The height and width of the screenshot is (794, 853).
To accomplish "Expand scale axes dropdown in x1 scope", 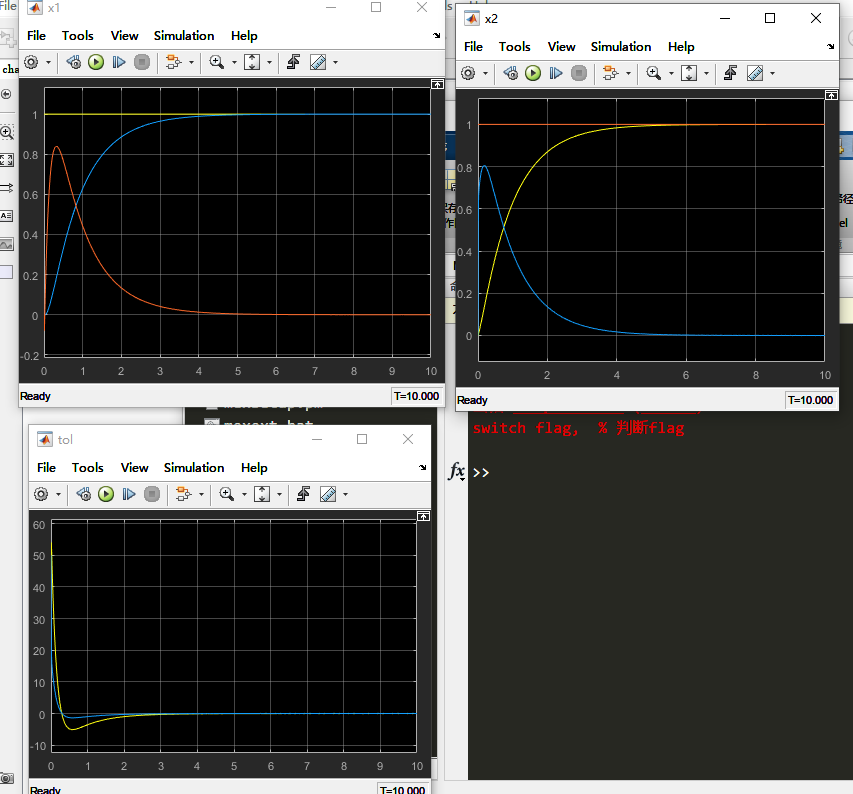I will 269,63.
